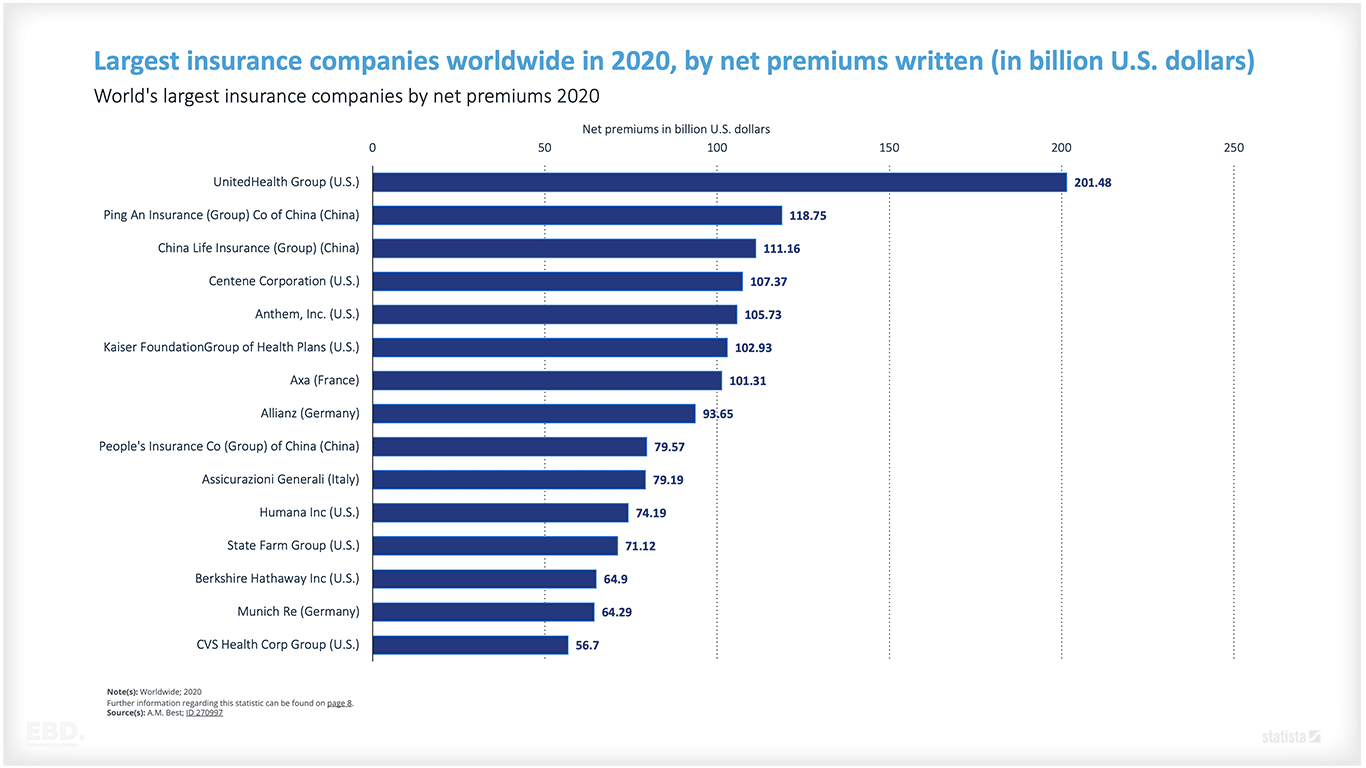This screenshot has height=768, width=1366.
Task: Click the China Life Insurance bar
Action: coord(564,248)
